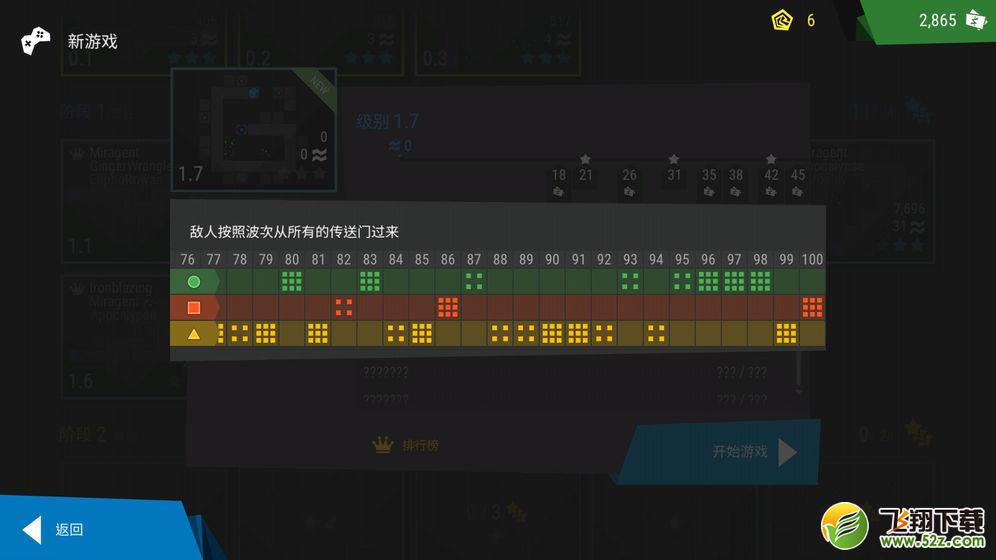The image size is (996, 560).
Task: Select the wave 96 green enemy group
Action: coord(708,281)
